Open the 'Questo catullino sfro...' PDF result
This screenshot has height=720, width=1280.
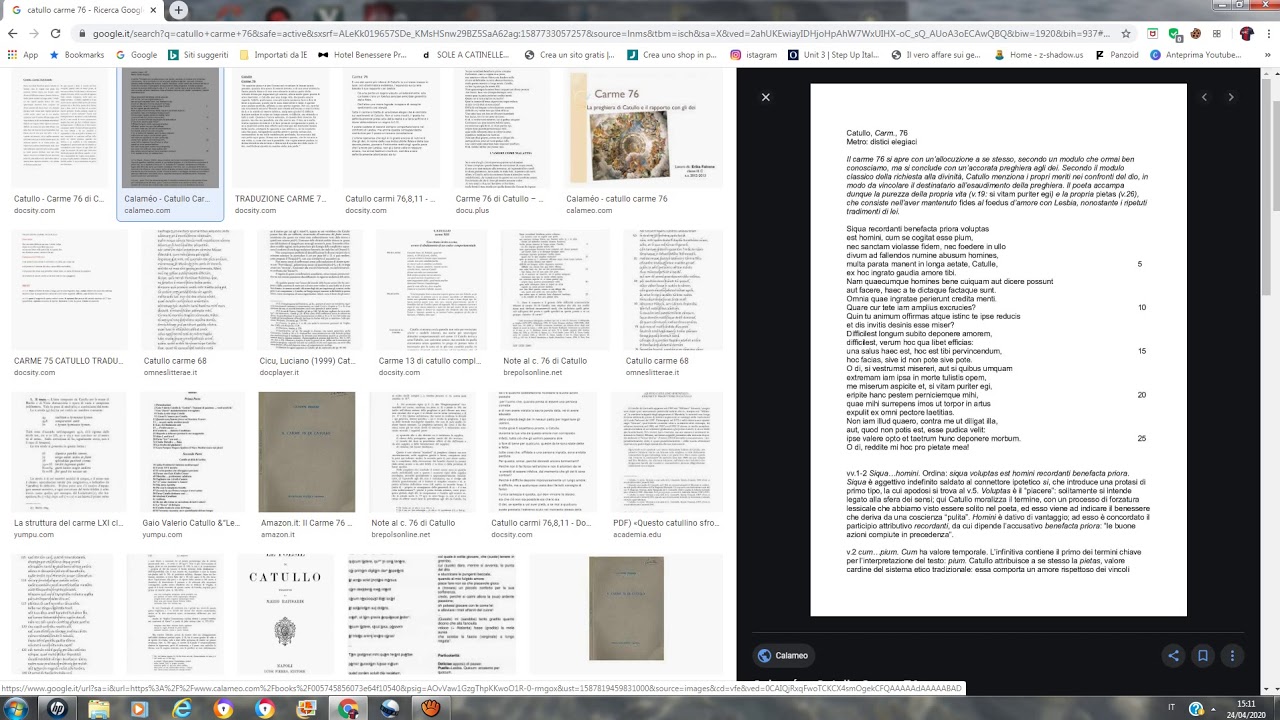click(666, 452)
